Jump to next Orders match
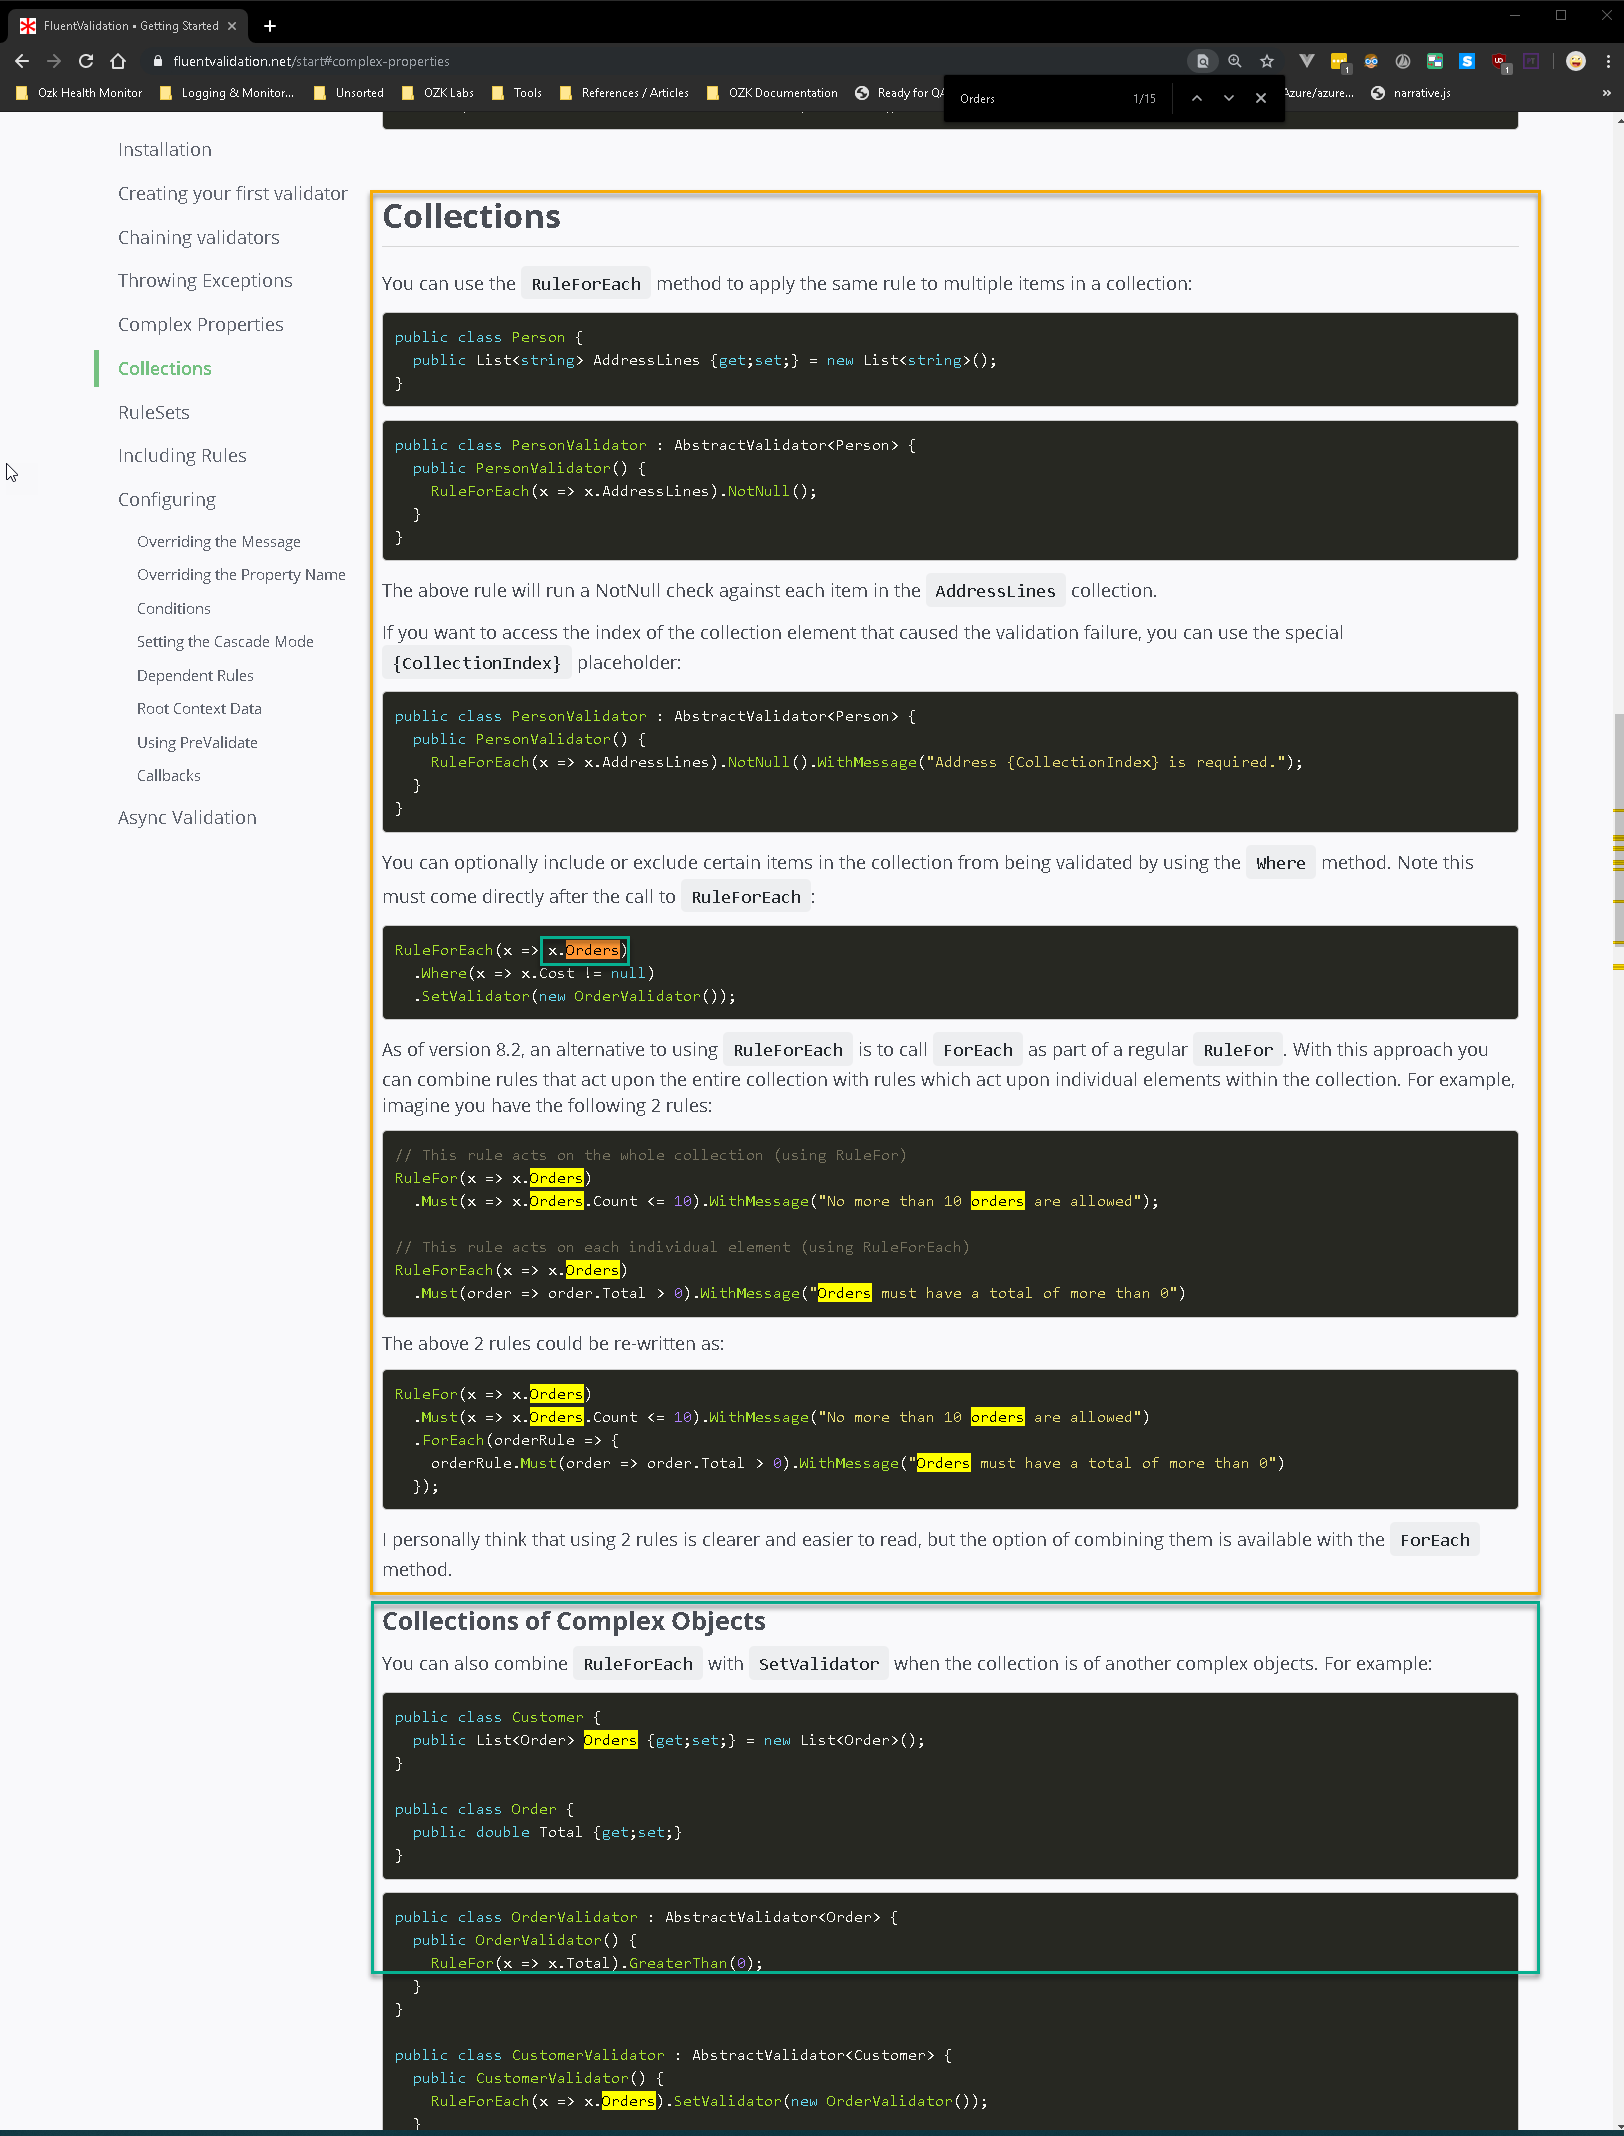Image resolution: width=1624 pixels, height=2136 pixels. click(1229, 98)
